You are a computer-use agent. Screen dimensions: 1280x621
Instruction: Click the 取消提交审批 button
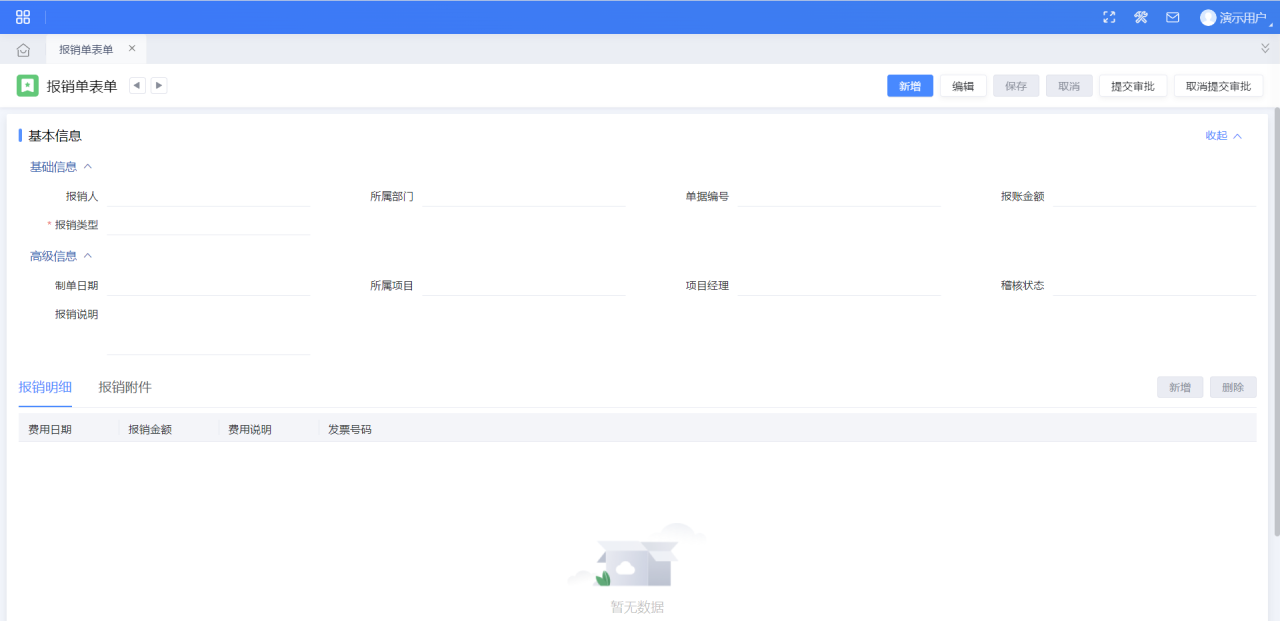1218,86
